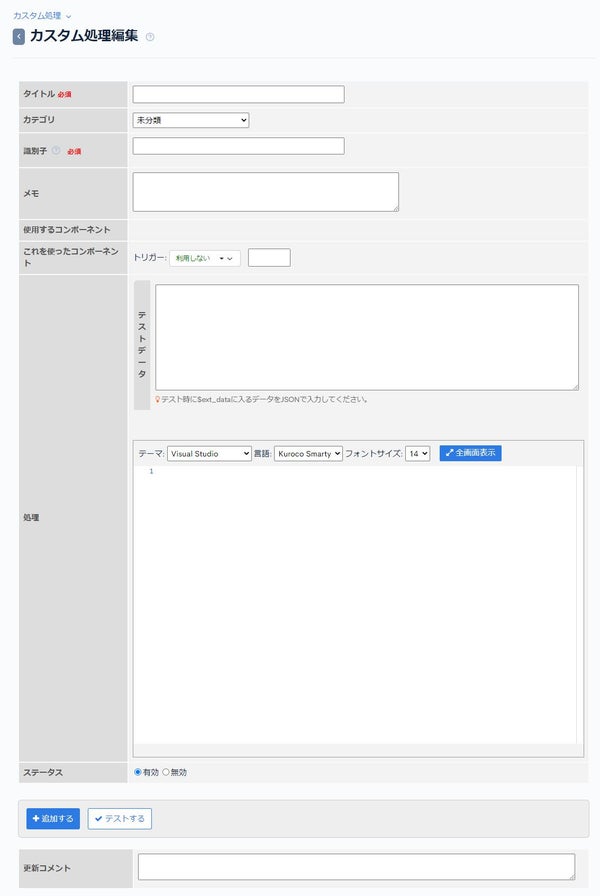This screenshot has width=600, height=896.
Task: Open the カスタム処理 breadcrumb dropdown
Action: point(42,16)
